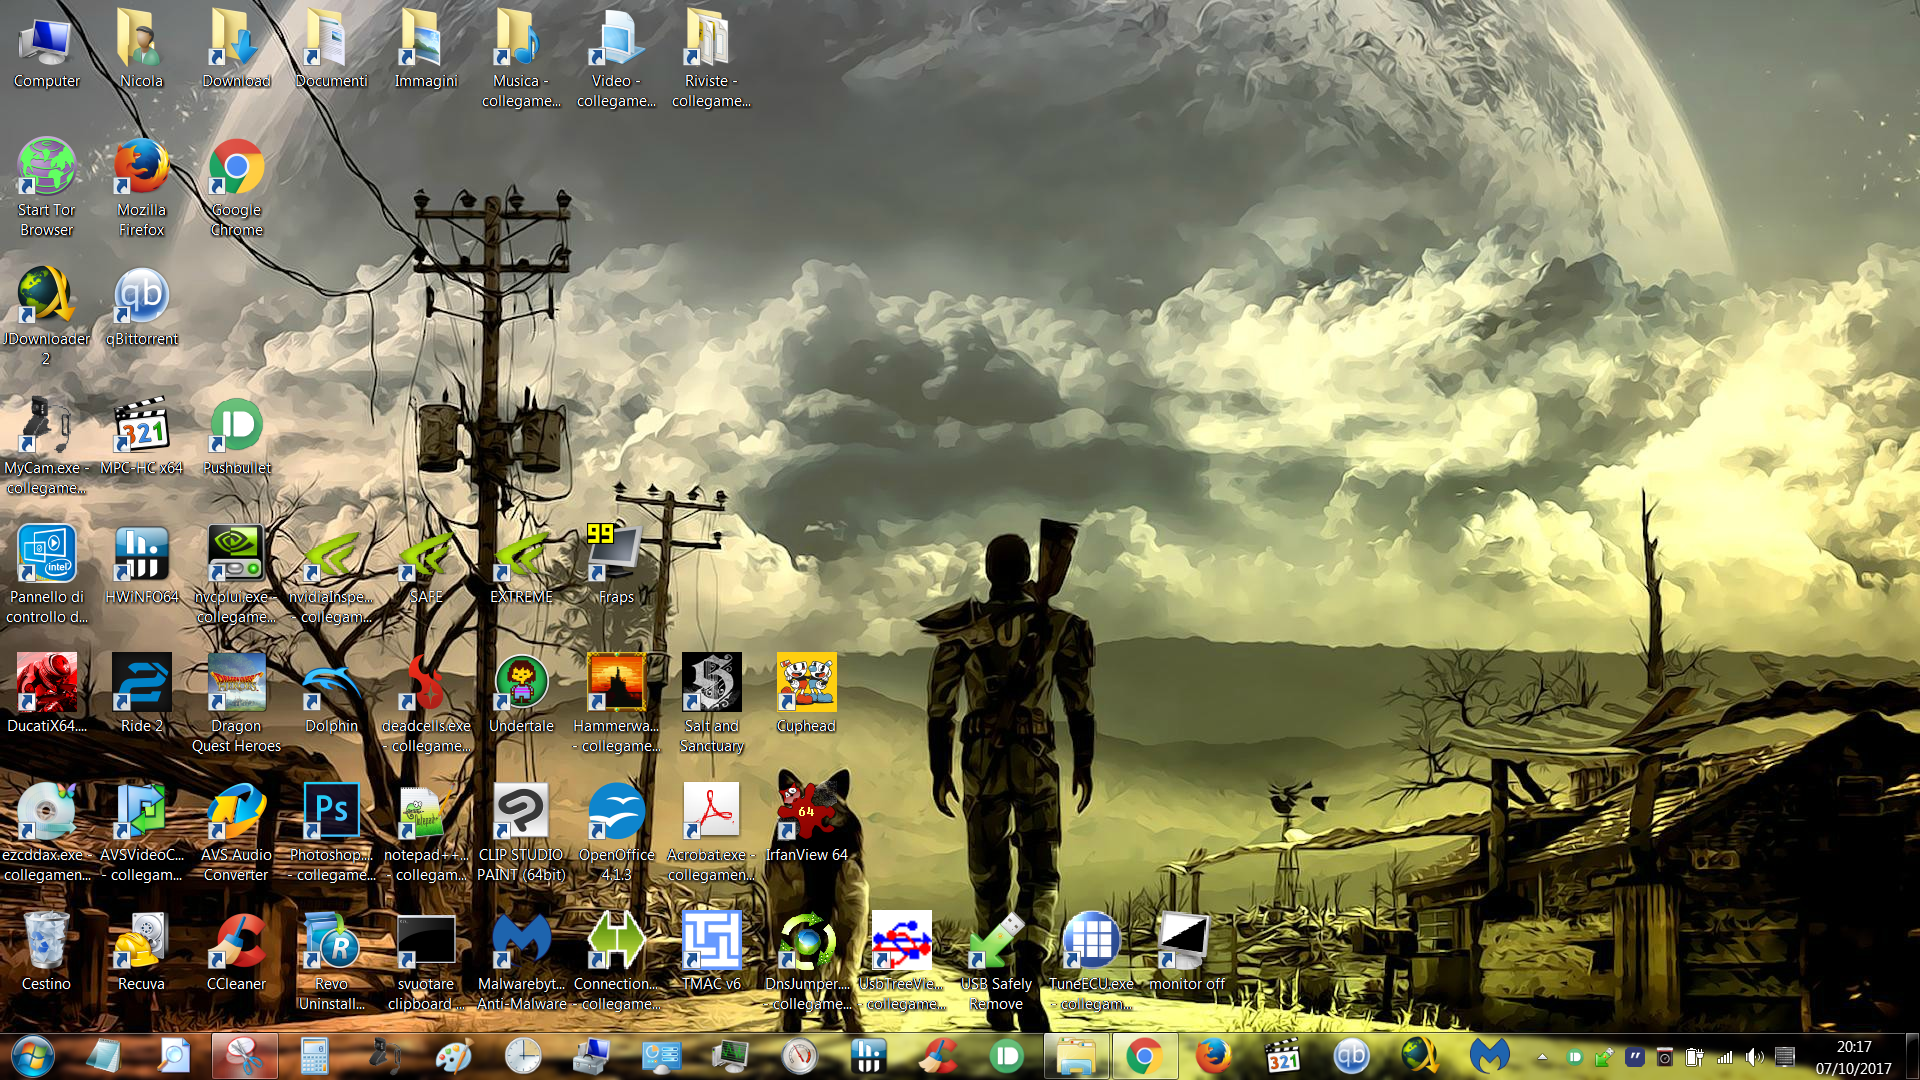Open the tray volume speaker control
Screen dimensions: 1920x1080
(1754, 1057)
